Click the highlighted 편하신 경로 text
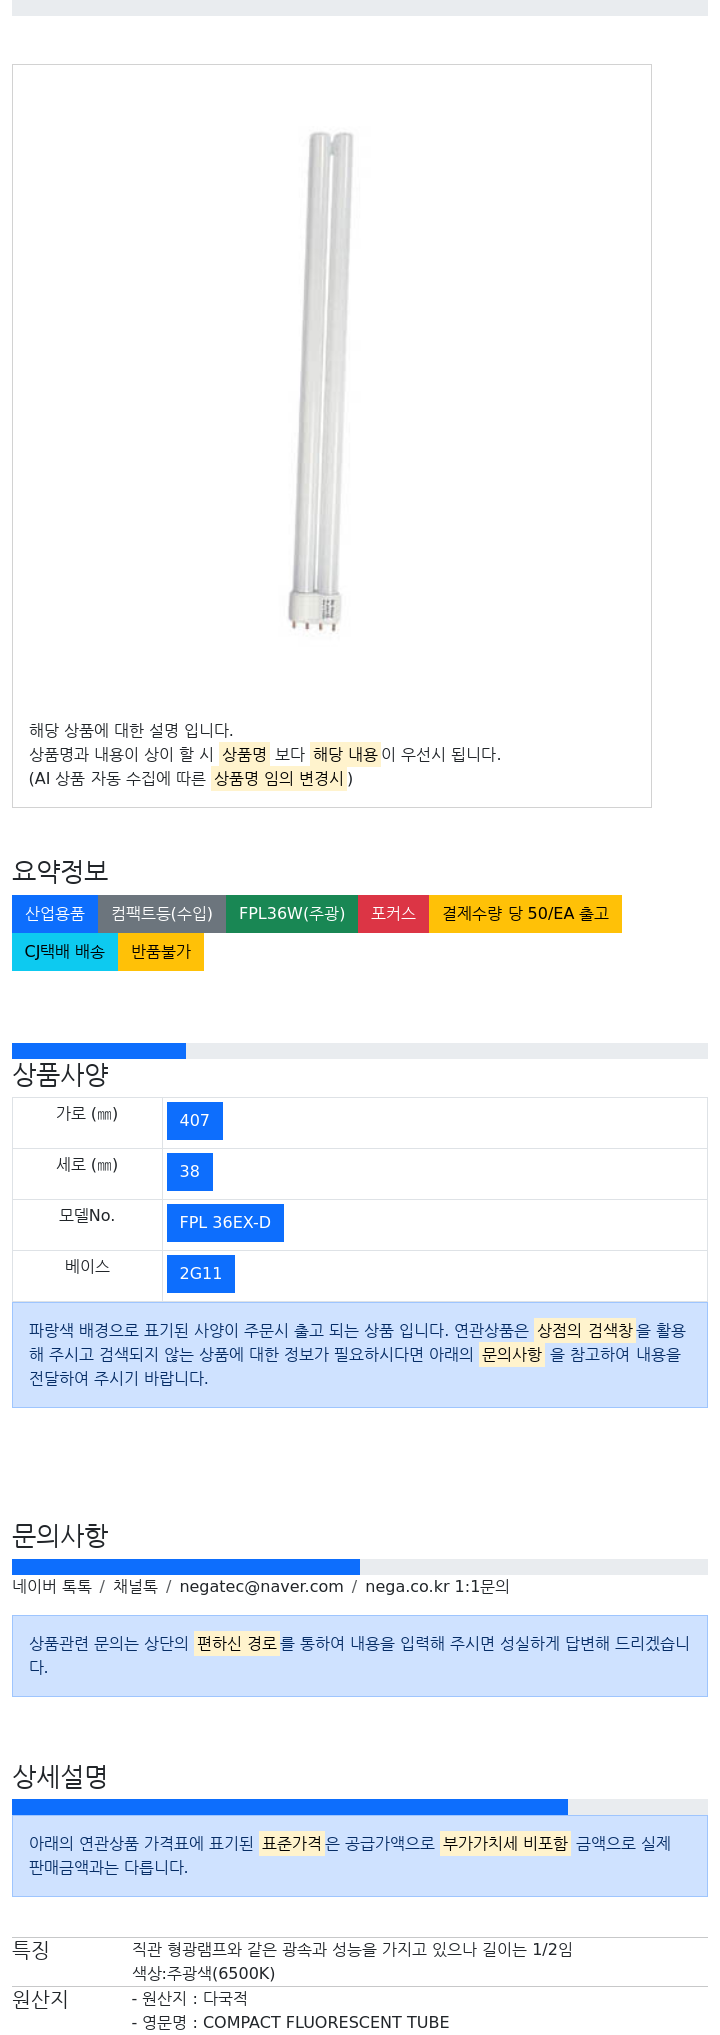The width and height of the screenshot is (720, 2035). [x=236, y=1643]
